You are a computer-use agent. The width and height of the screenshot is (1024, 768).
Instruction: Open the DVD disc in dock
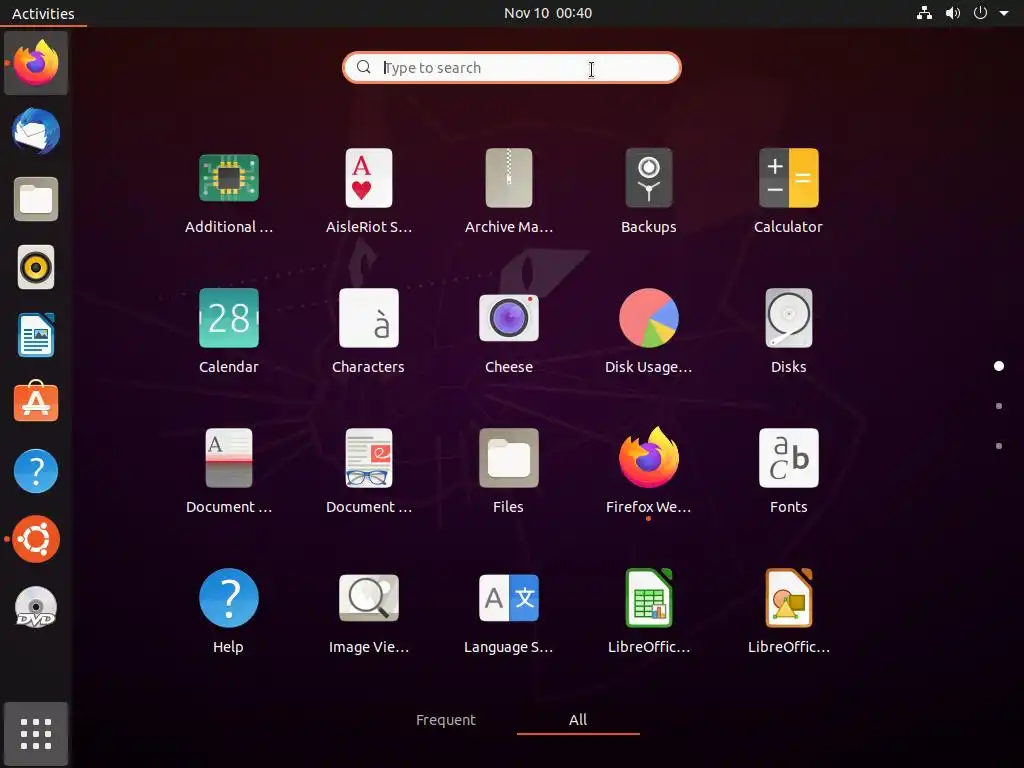[x=36, y=607]
